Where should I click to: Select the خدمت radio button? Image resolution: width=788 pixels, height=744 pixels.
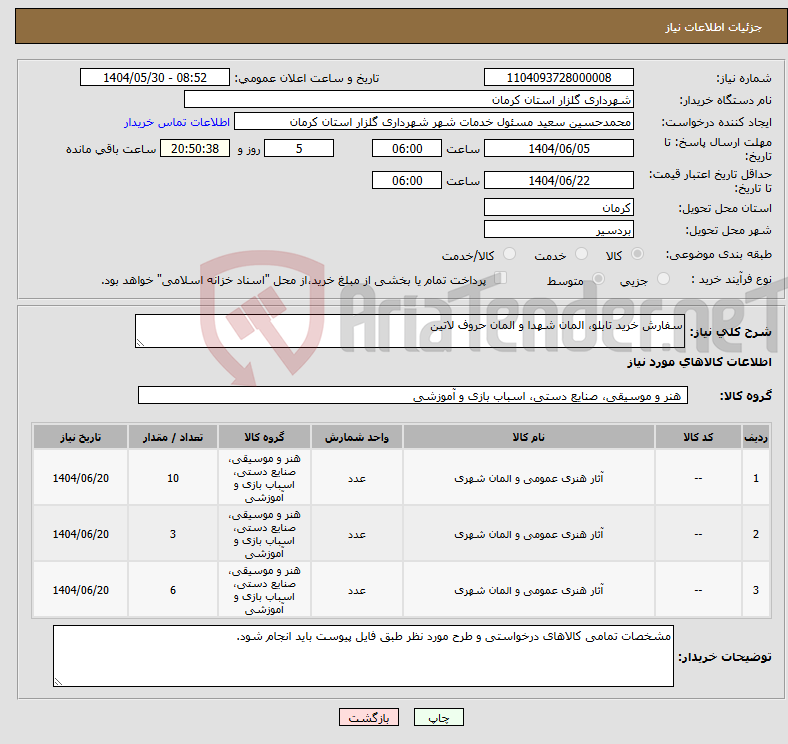tap(581, 254)
